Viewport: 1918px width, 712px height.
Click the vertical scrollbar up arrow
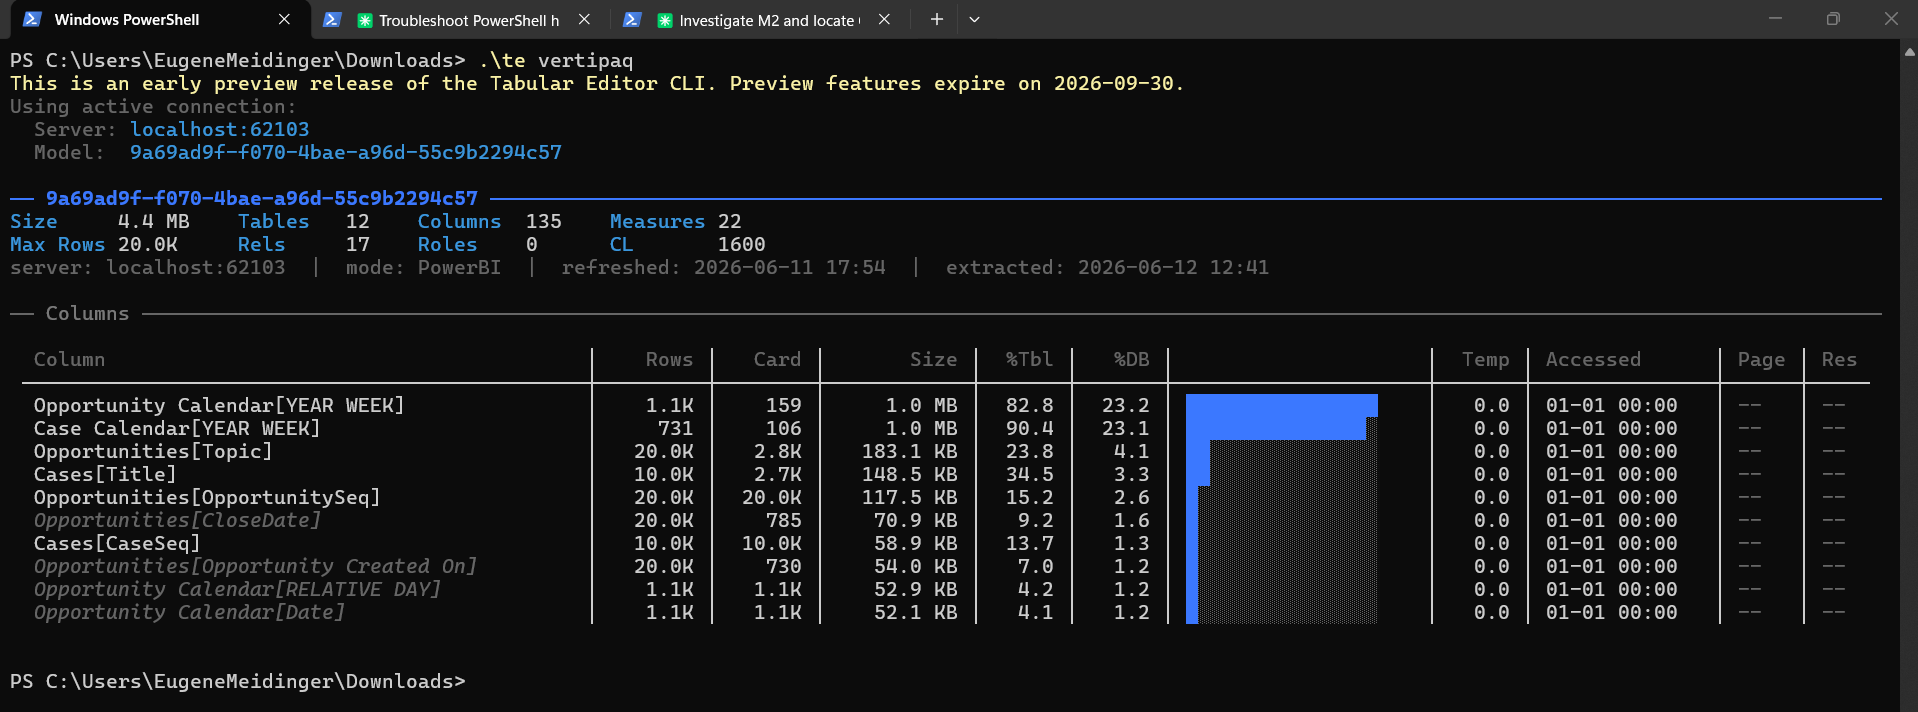(1909, 50)
